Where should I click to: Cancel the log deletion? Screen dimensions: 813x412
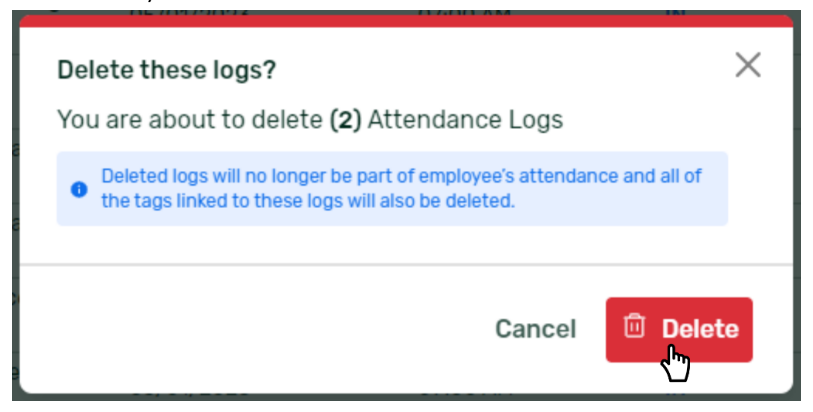pos(536,329)
